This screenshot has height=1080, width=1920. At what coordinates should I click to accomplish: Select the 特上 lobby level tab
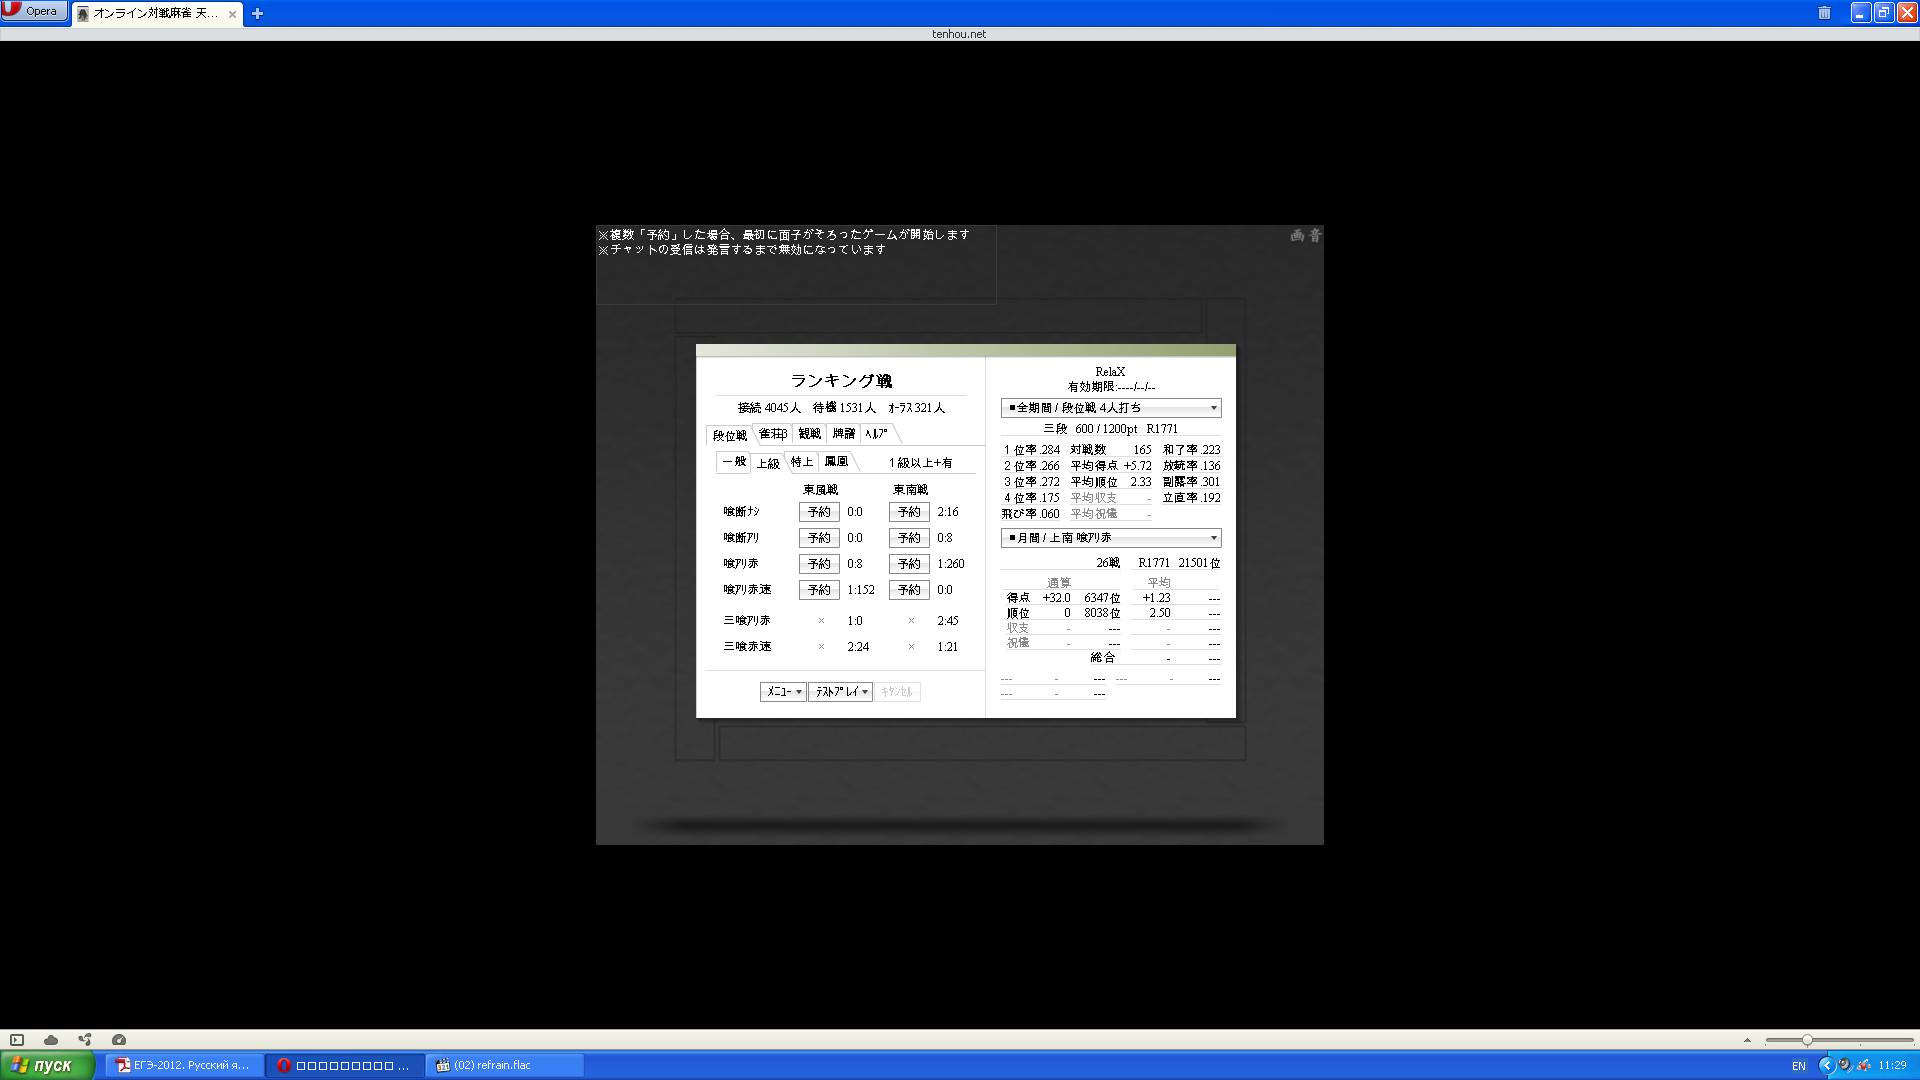pyautogui.click(x=802, y=462)
